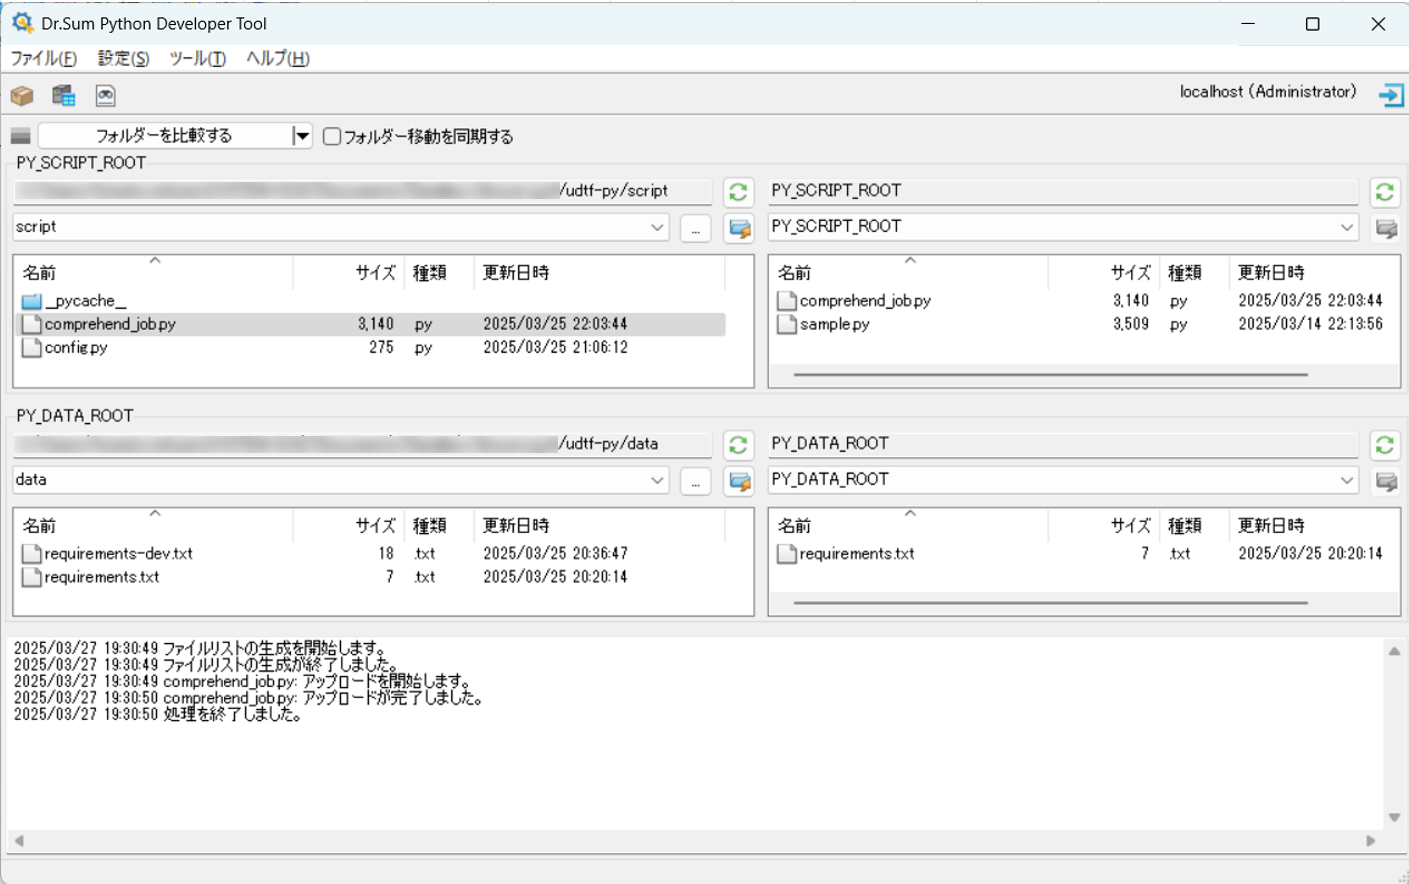Expand the local data folder combo box
This screenshot has width=1409, height=884.
pos(657,481)
